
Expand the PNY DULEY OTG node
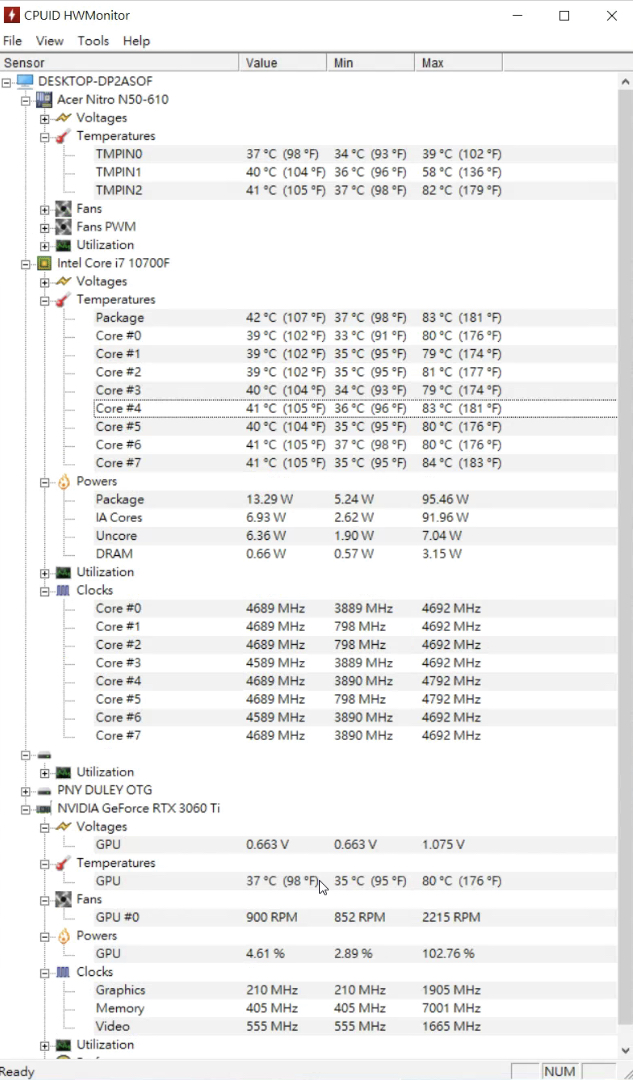click(x=25, y=791)
